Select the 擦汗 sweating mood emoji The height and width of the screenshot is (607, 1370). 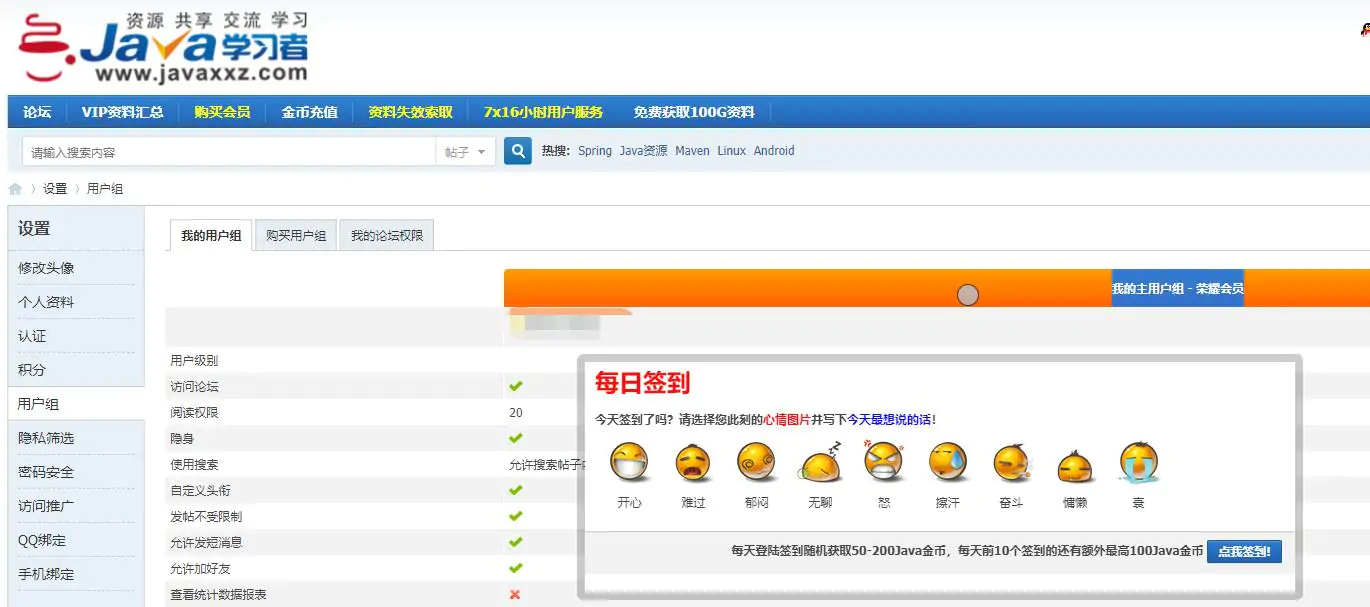click(x=947, y=463)
